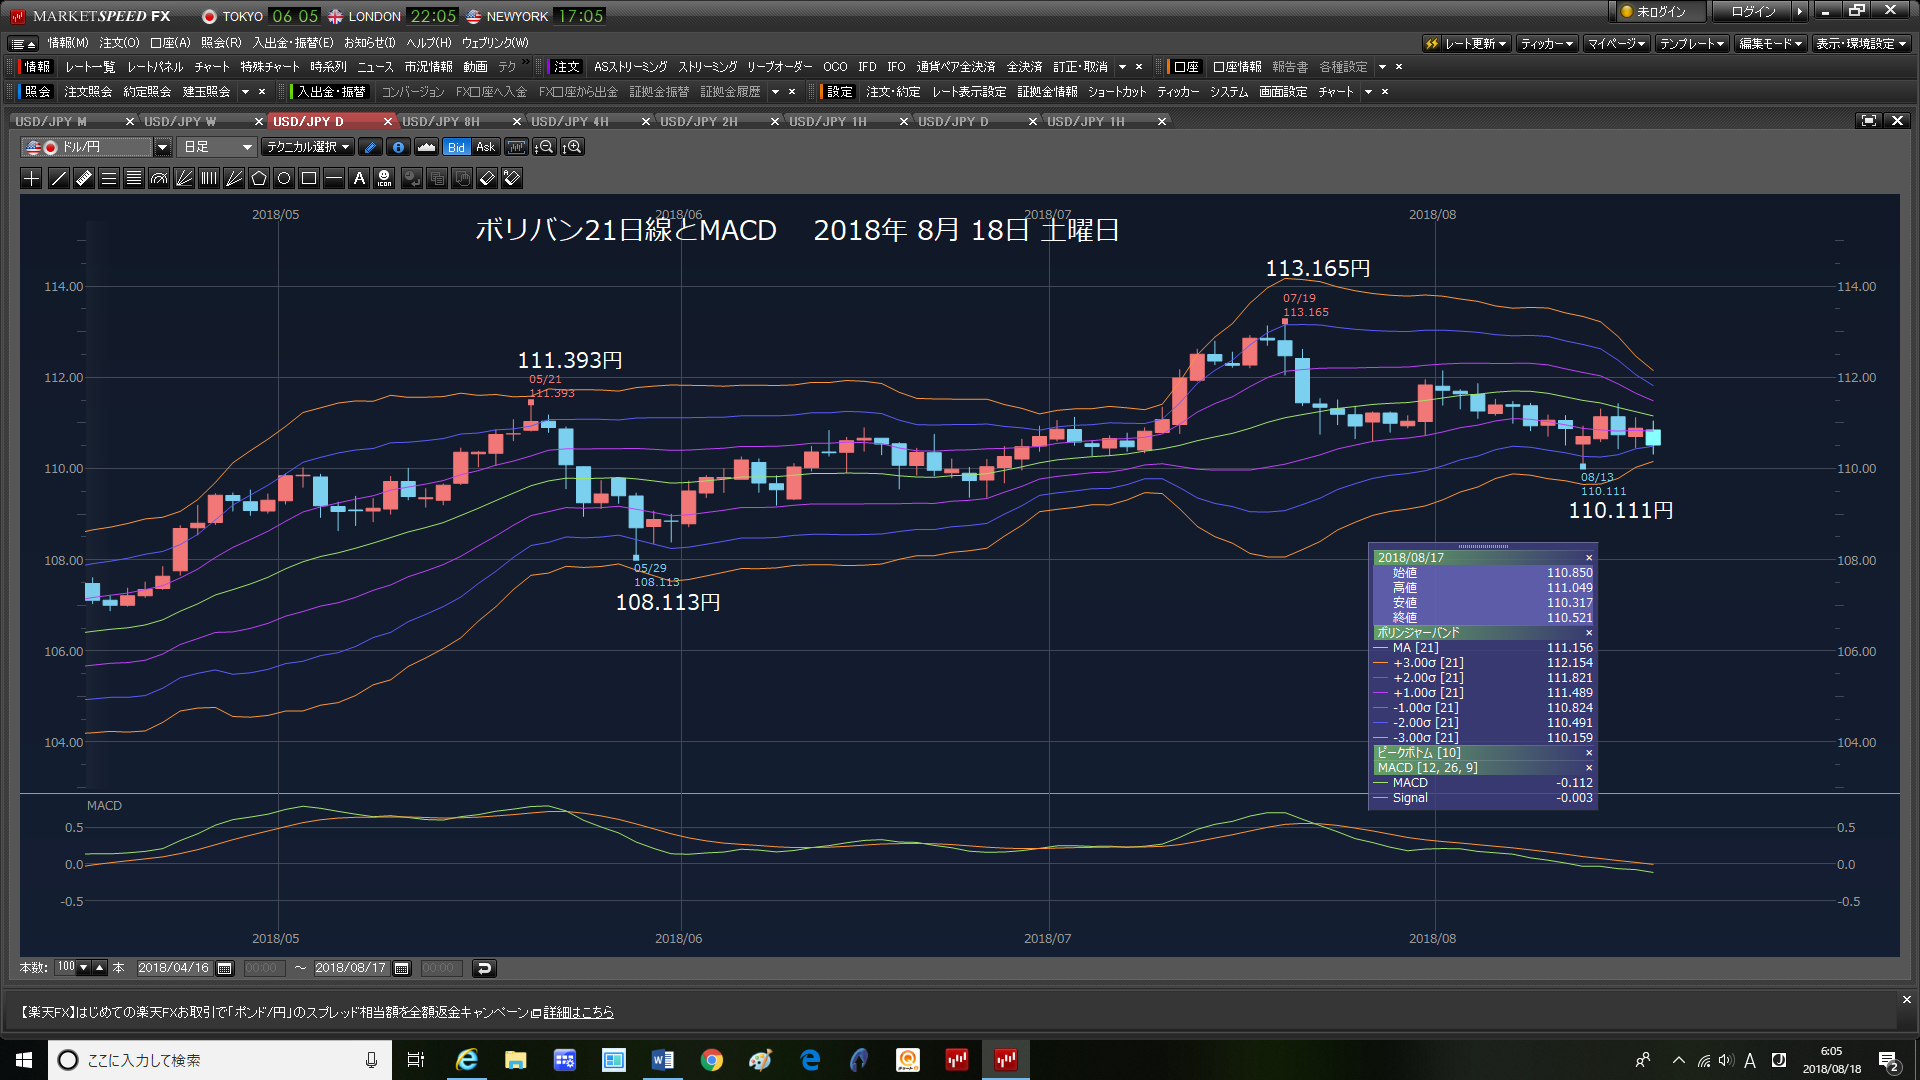Click the 全決済 toolbar button
Screen dimensions: 1920x1080
pos(1024,67)
